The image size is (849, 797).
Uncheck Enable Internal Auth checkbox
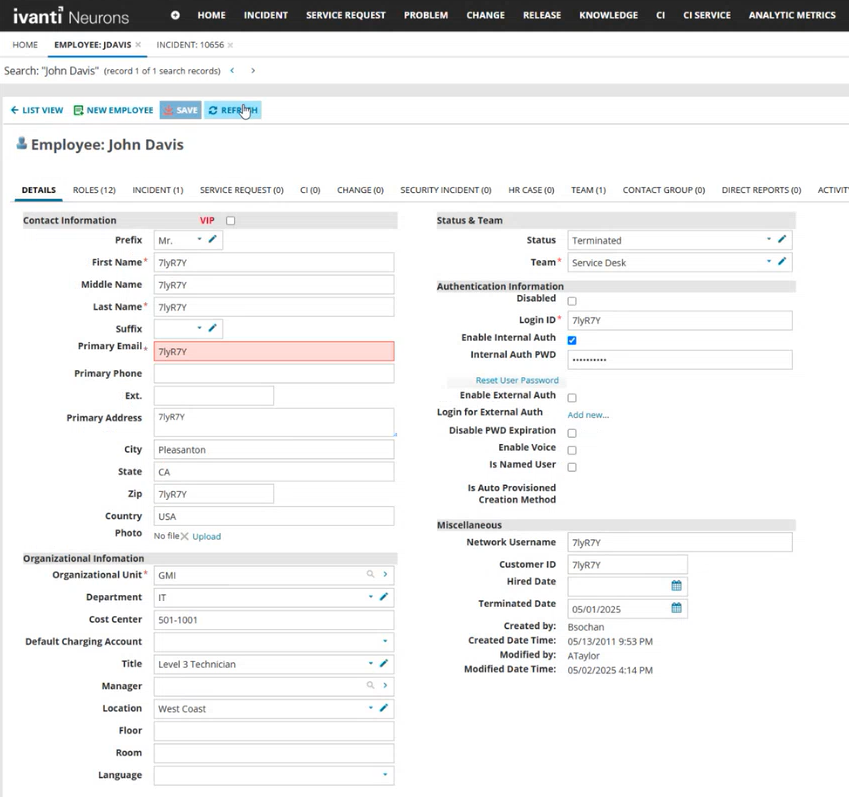point(572,340)
